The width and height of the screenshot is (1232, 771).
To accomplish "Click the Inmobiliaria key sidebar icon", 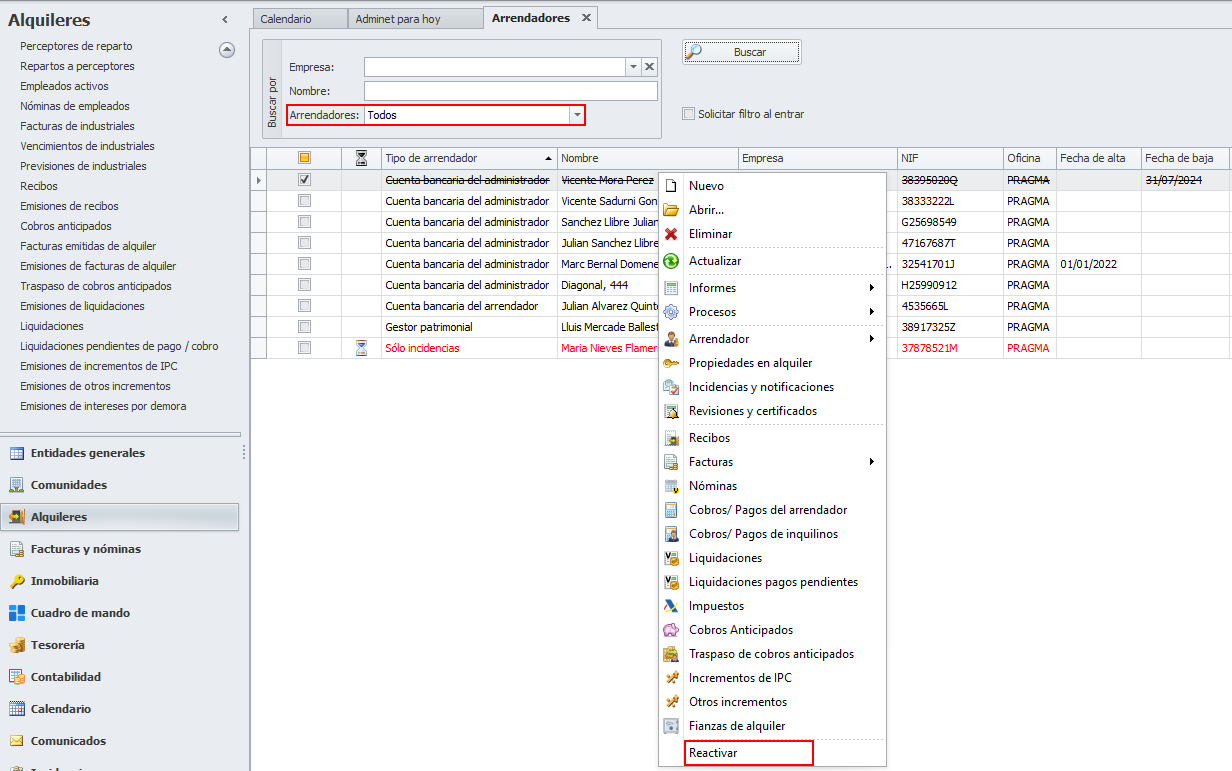I will tap(17, 581).
